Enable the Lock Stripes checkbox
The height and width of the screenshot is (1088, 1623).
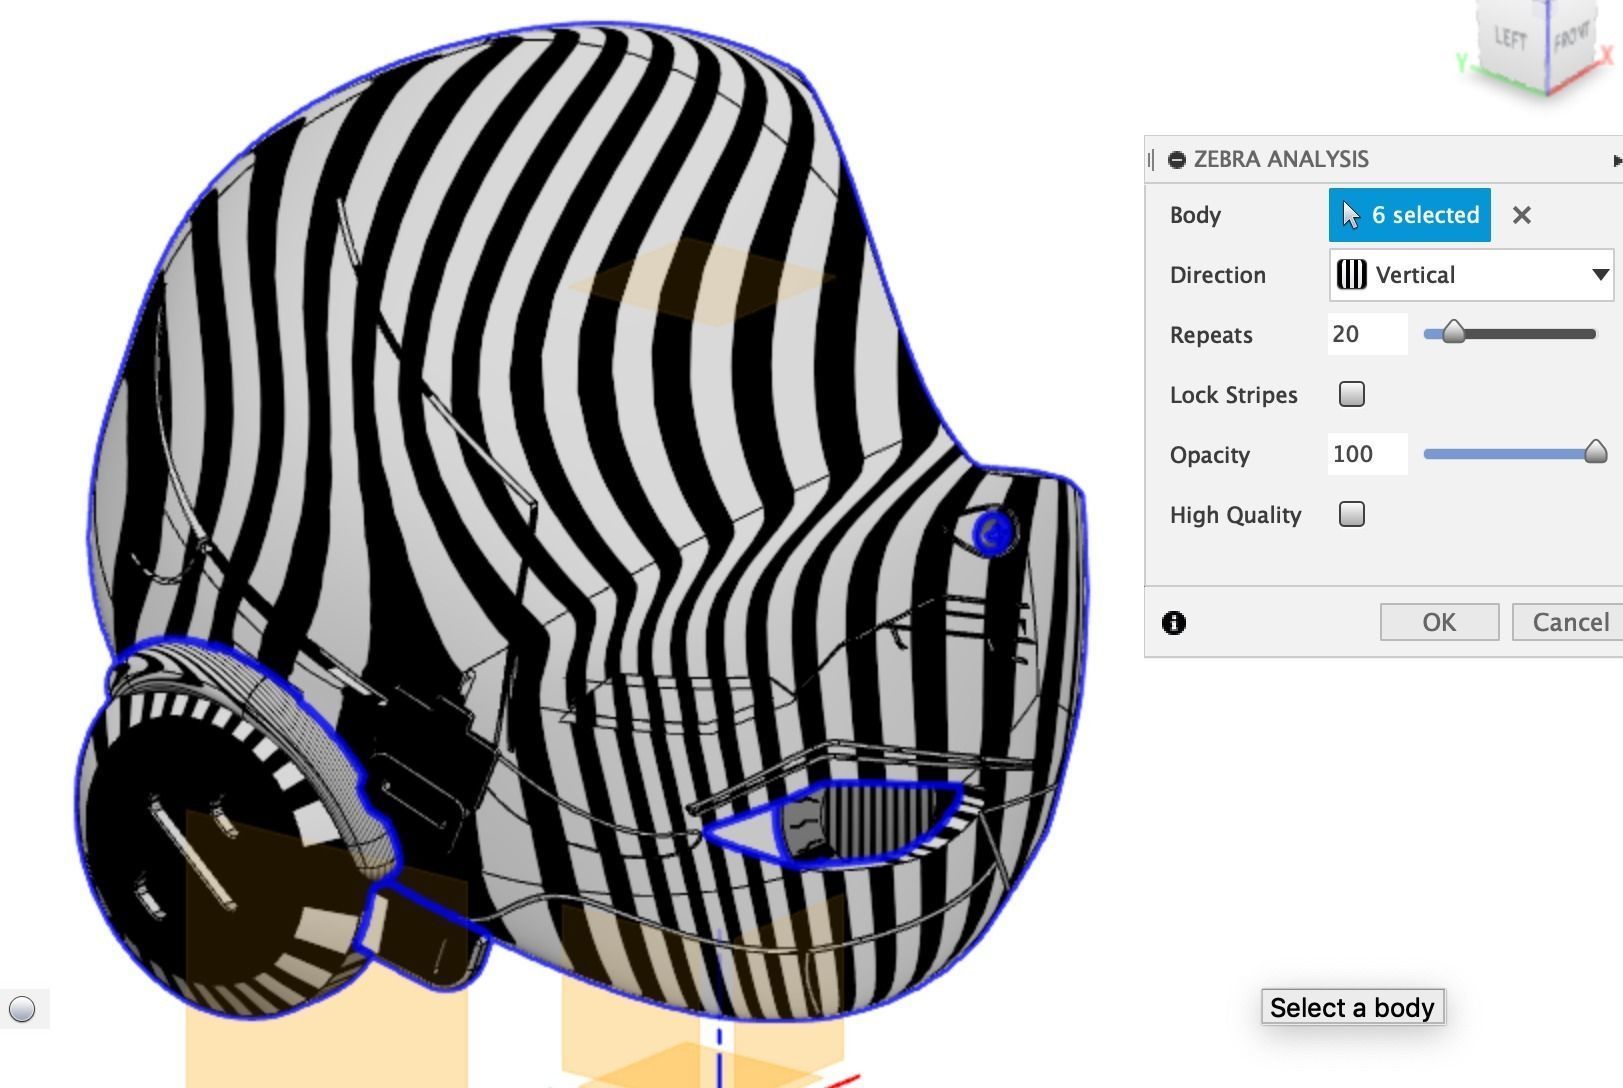[x=1352, y=394]
